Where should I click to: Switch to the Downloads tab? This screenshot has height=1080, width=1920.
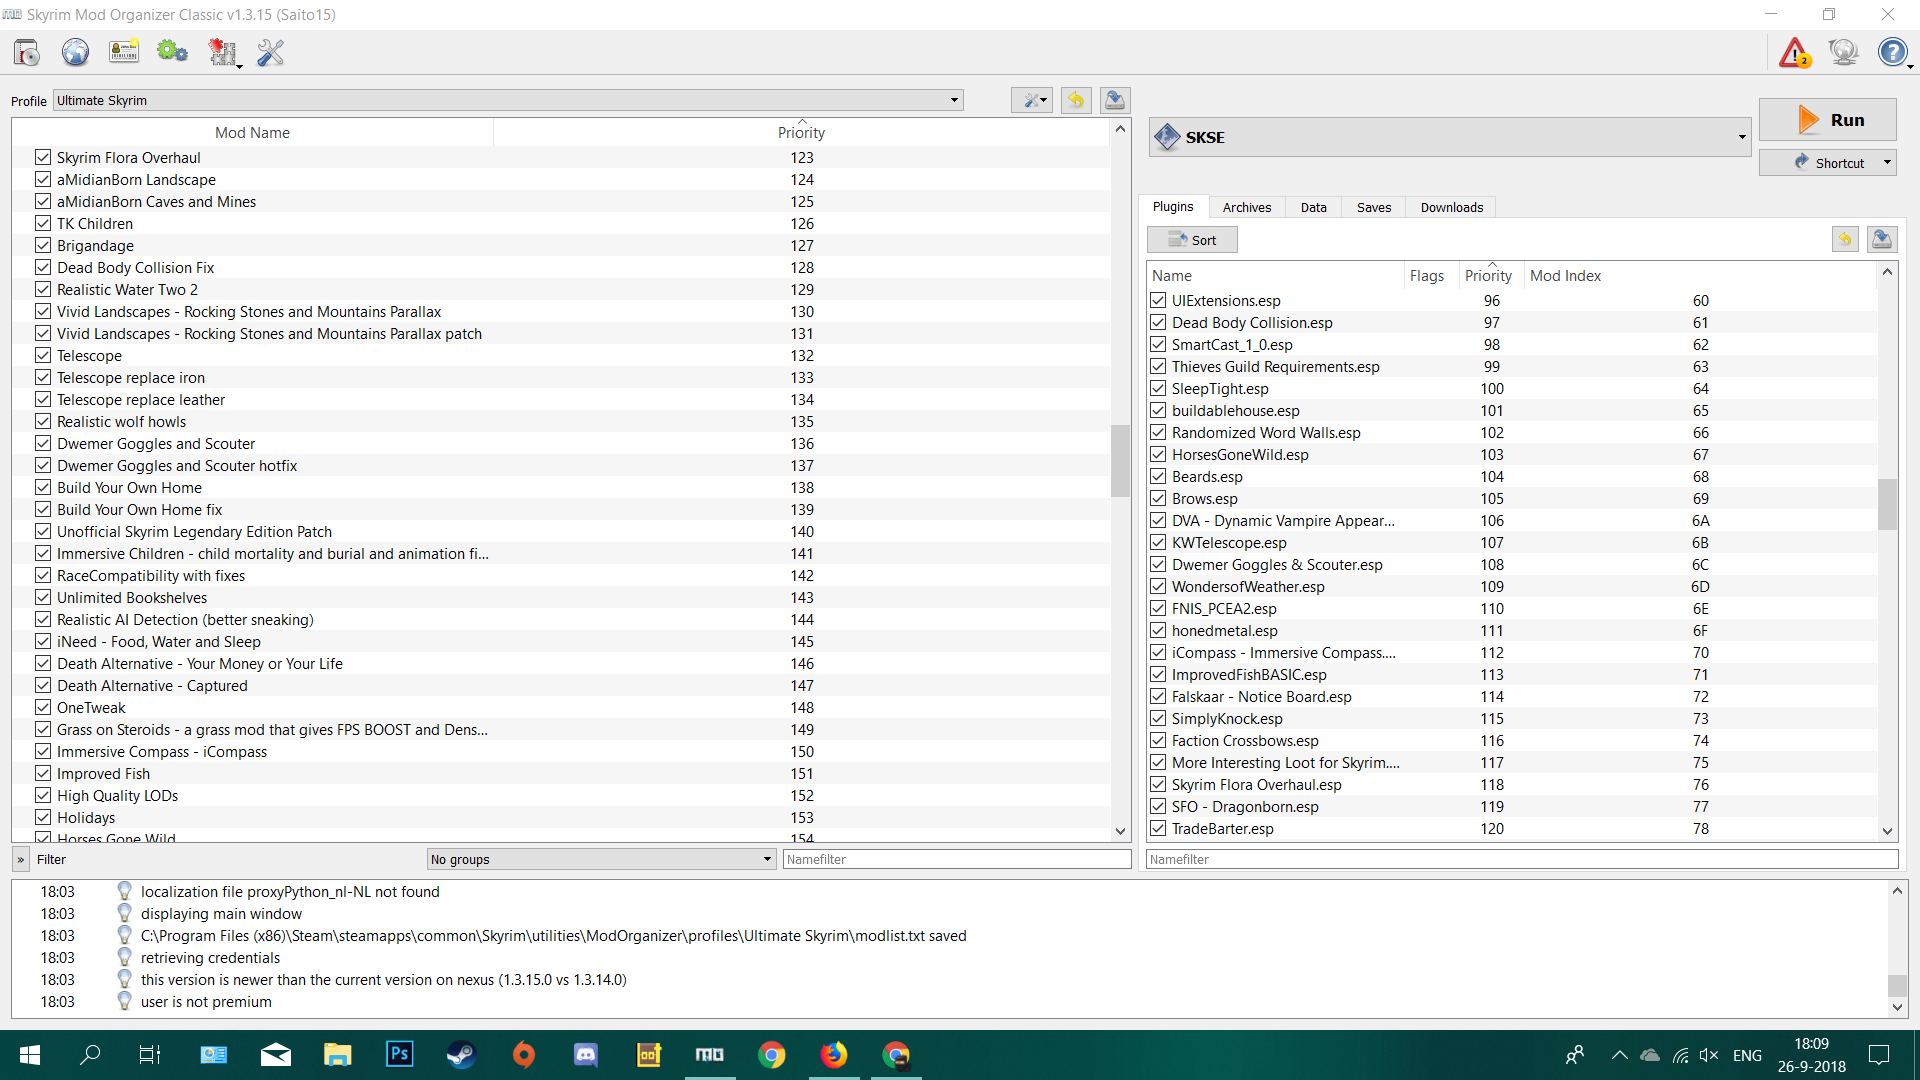(1452, 207)
